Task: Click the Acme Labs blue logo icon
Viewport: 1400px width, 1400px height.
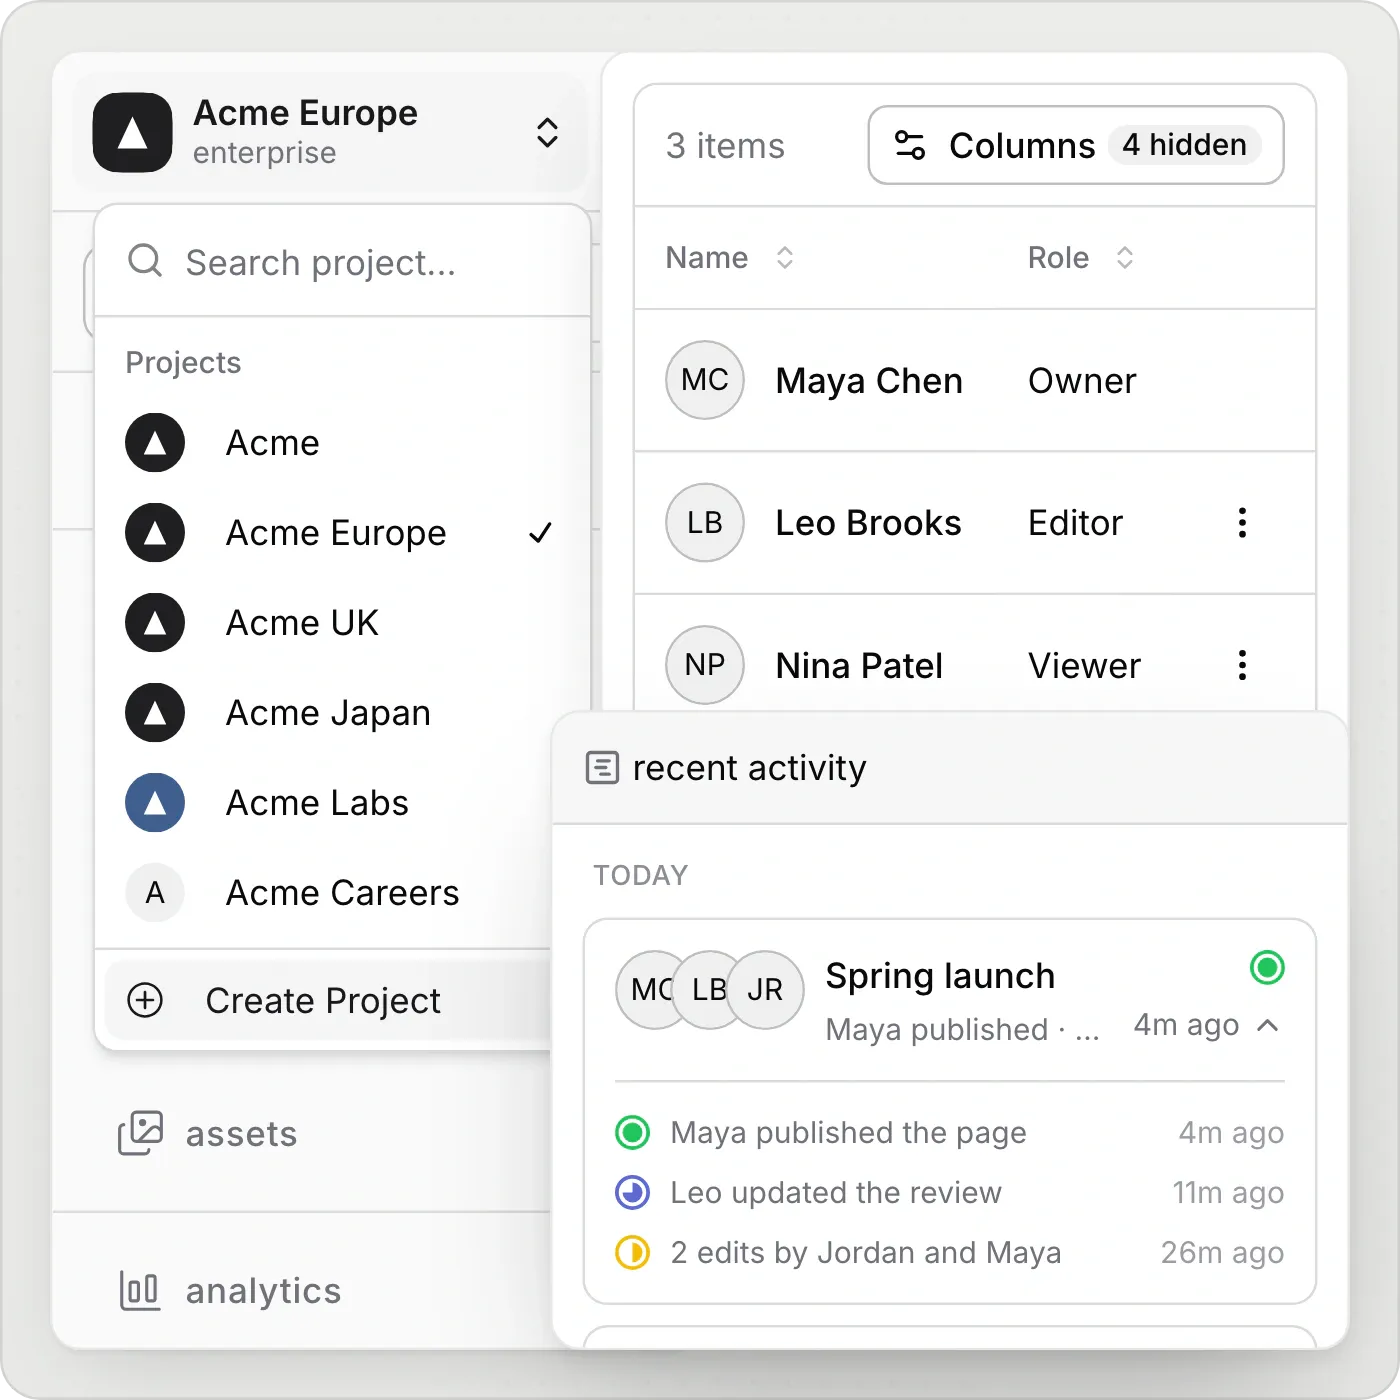Action: coord(155,803)
